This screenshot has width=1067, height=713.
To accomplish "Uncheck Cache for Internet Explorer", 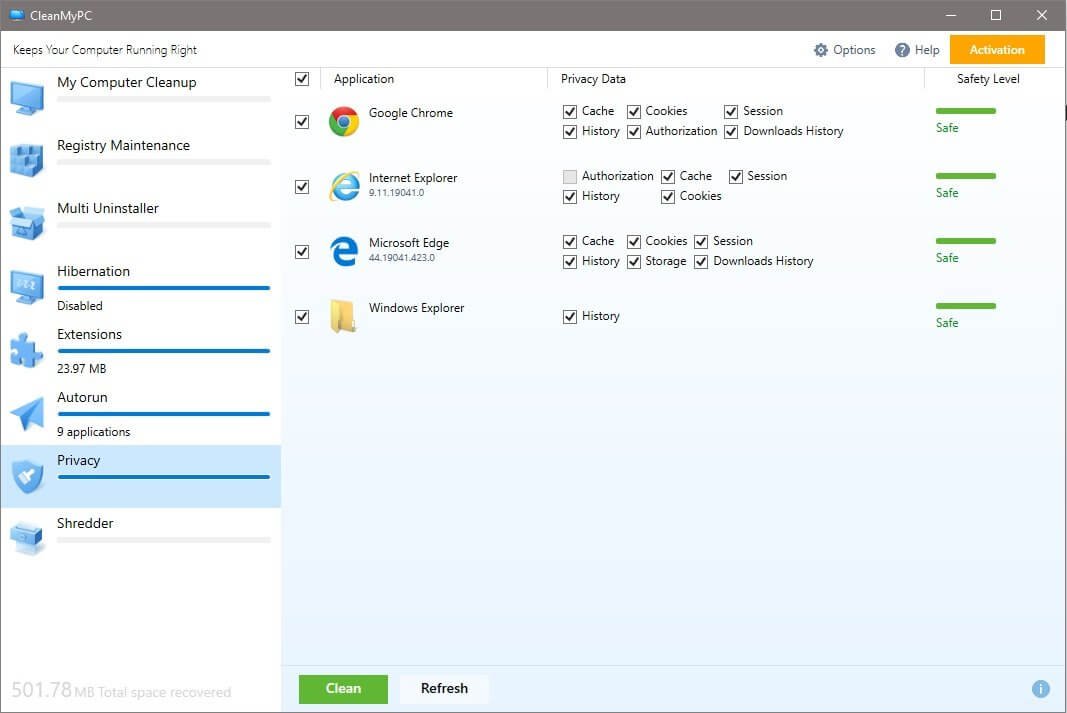I will [668, 176].
